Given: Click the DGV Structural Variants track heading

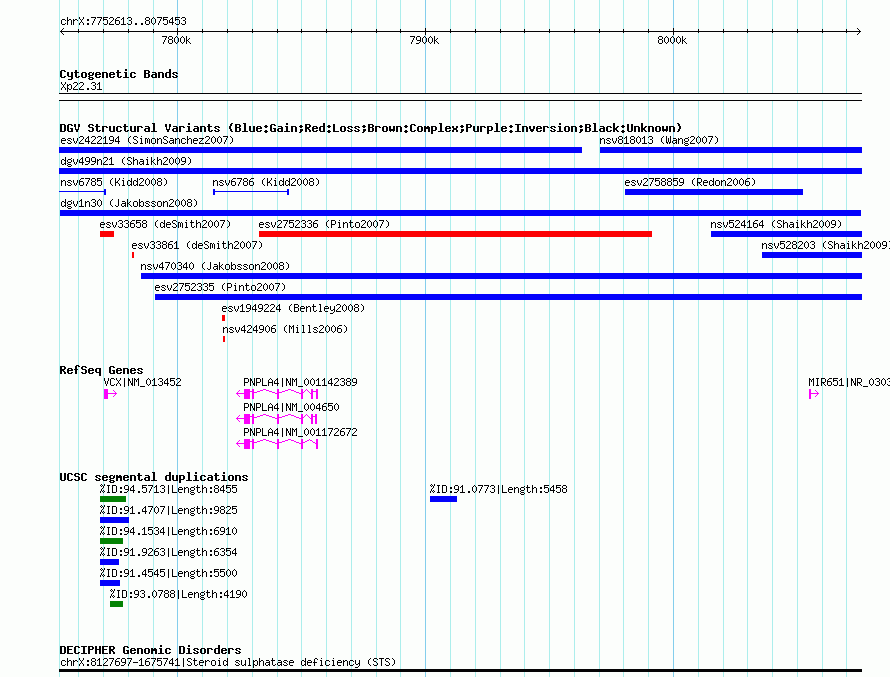Looking at the screenshot, I should [371, 128].
